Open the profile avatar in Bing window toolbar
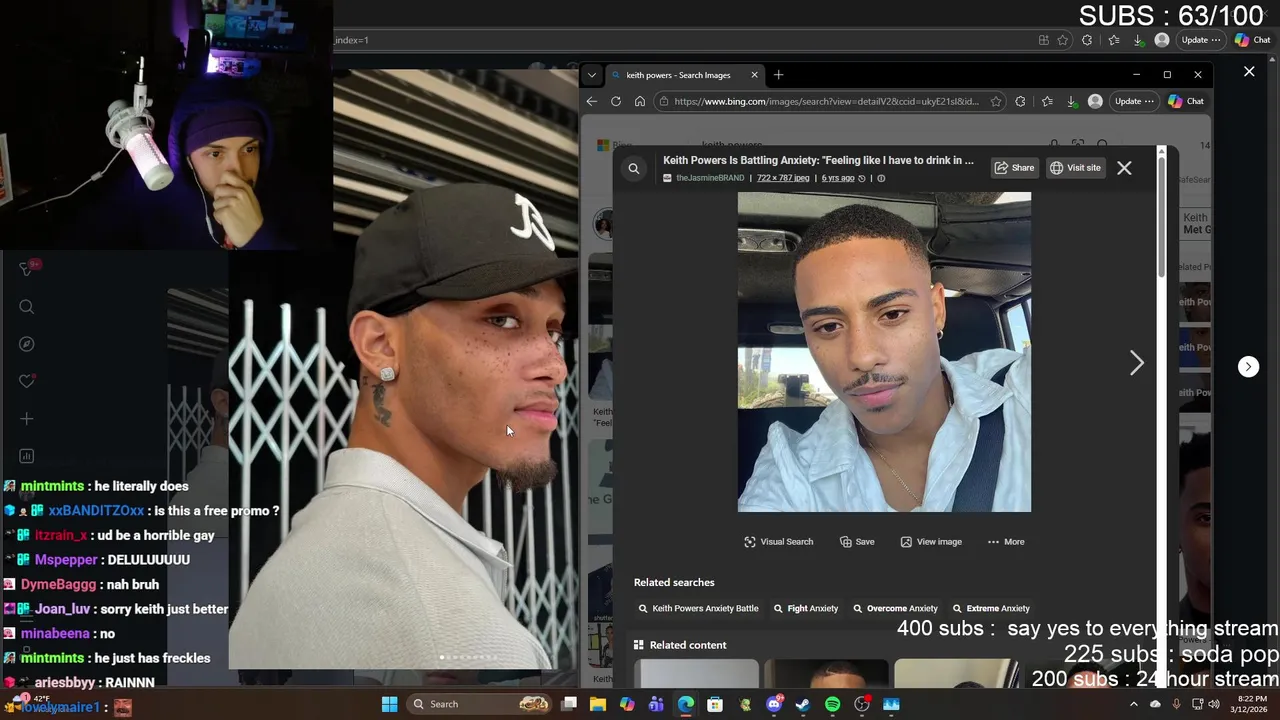 click(1095, 101)
